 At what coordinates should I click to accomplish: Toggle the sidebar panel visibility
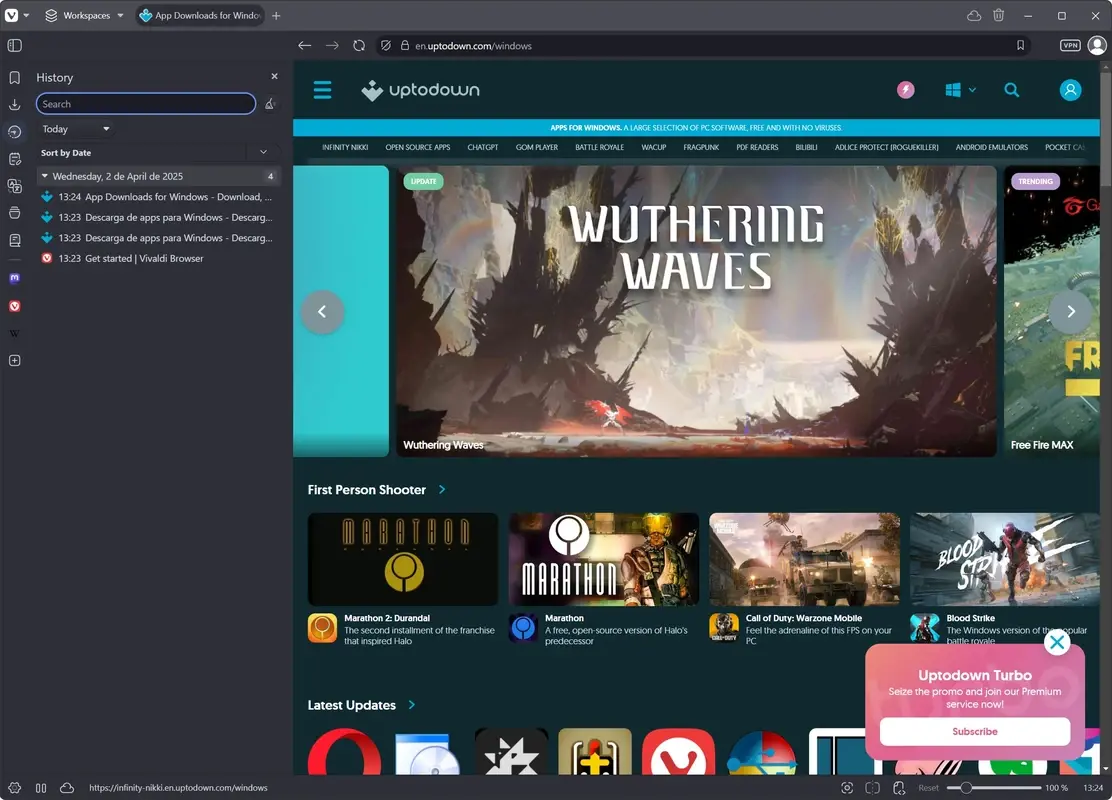click(x=14, y=45)
